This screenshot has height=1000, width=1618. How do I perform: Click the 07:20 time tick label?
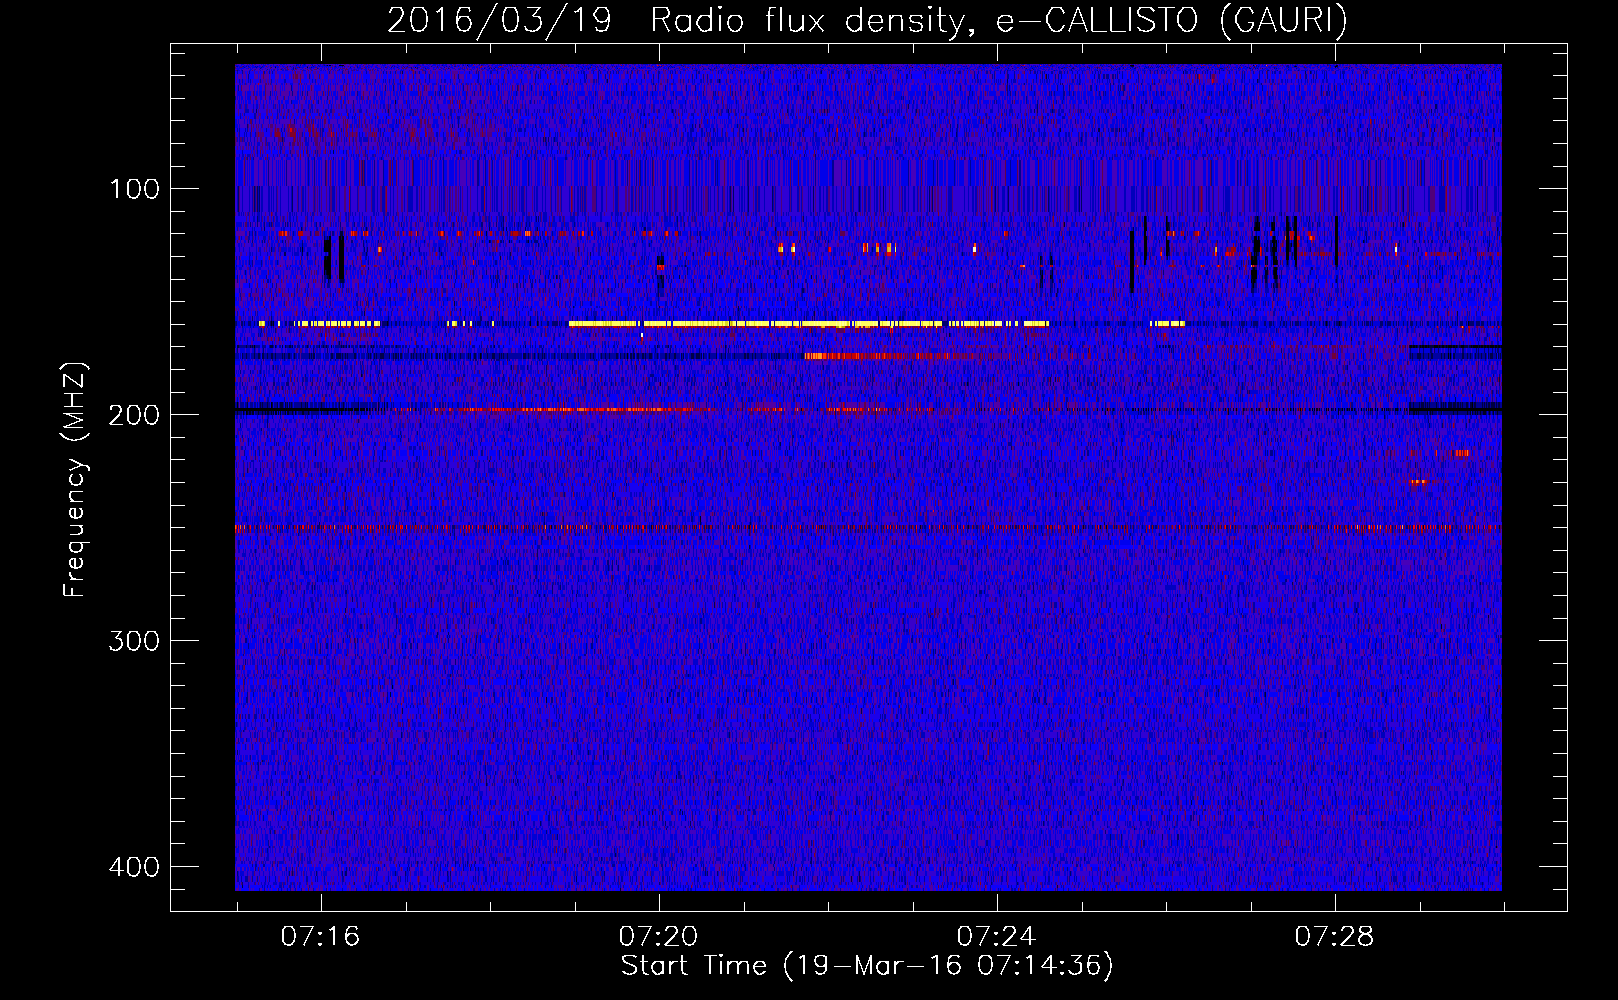658,936
